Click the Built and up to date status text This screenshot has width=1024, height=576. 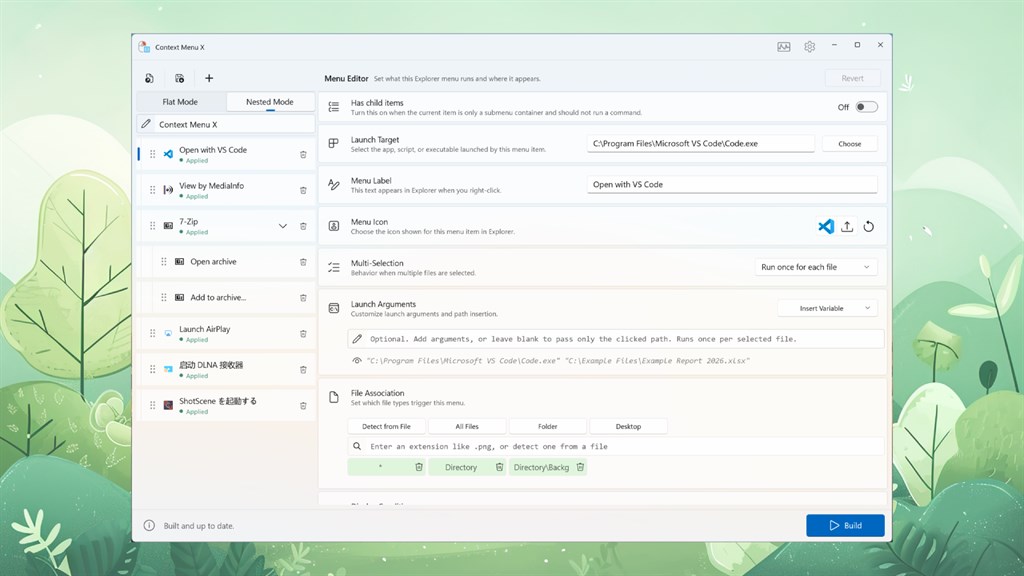tap(199, 526)
